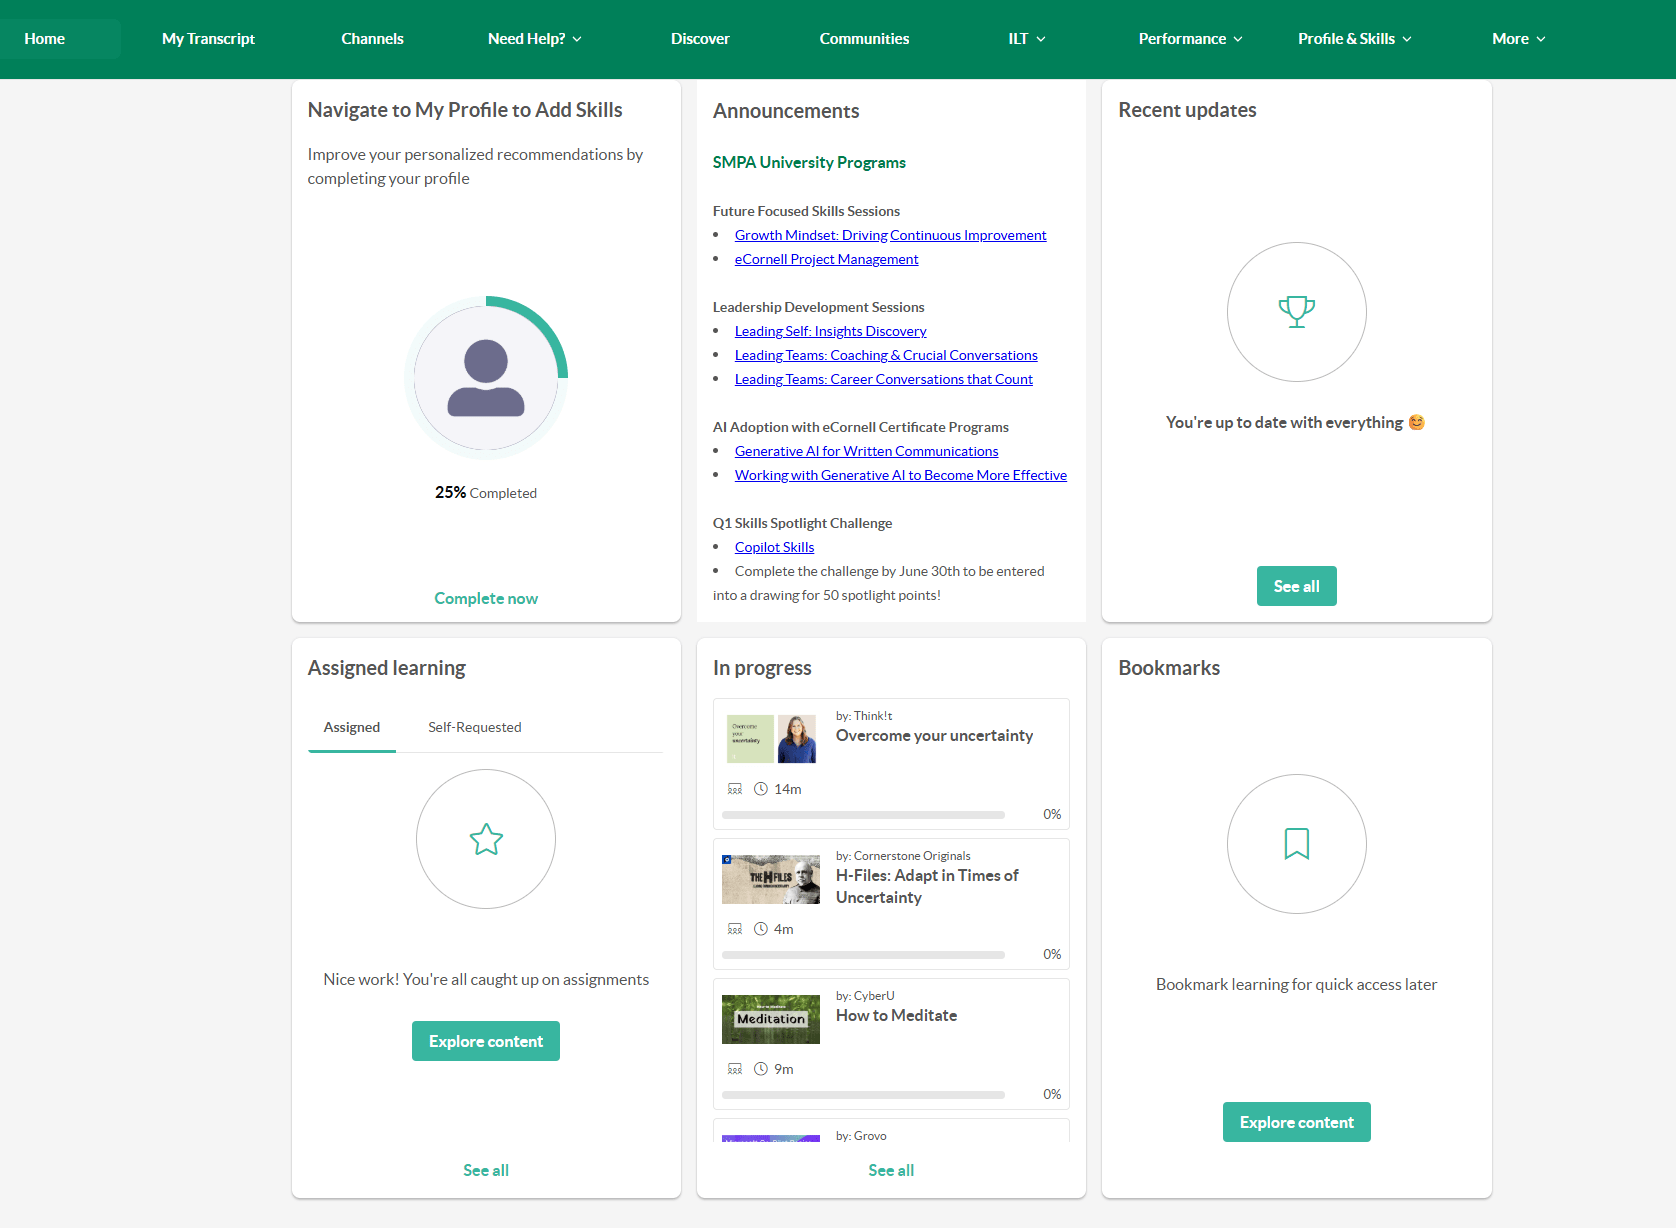Click Explore content in Bookmarks

point(1297,1122)
